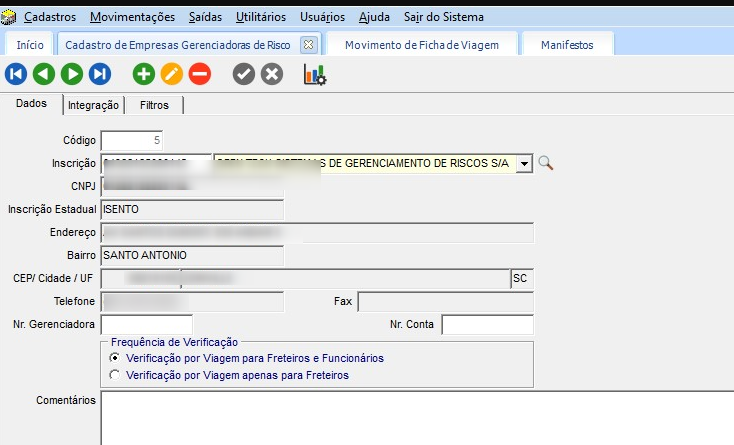Jump to last record icon
This screenshot has height=445, width=734.
(x=99, y=73)
